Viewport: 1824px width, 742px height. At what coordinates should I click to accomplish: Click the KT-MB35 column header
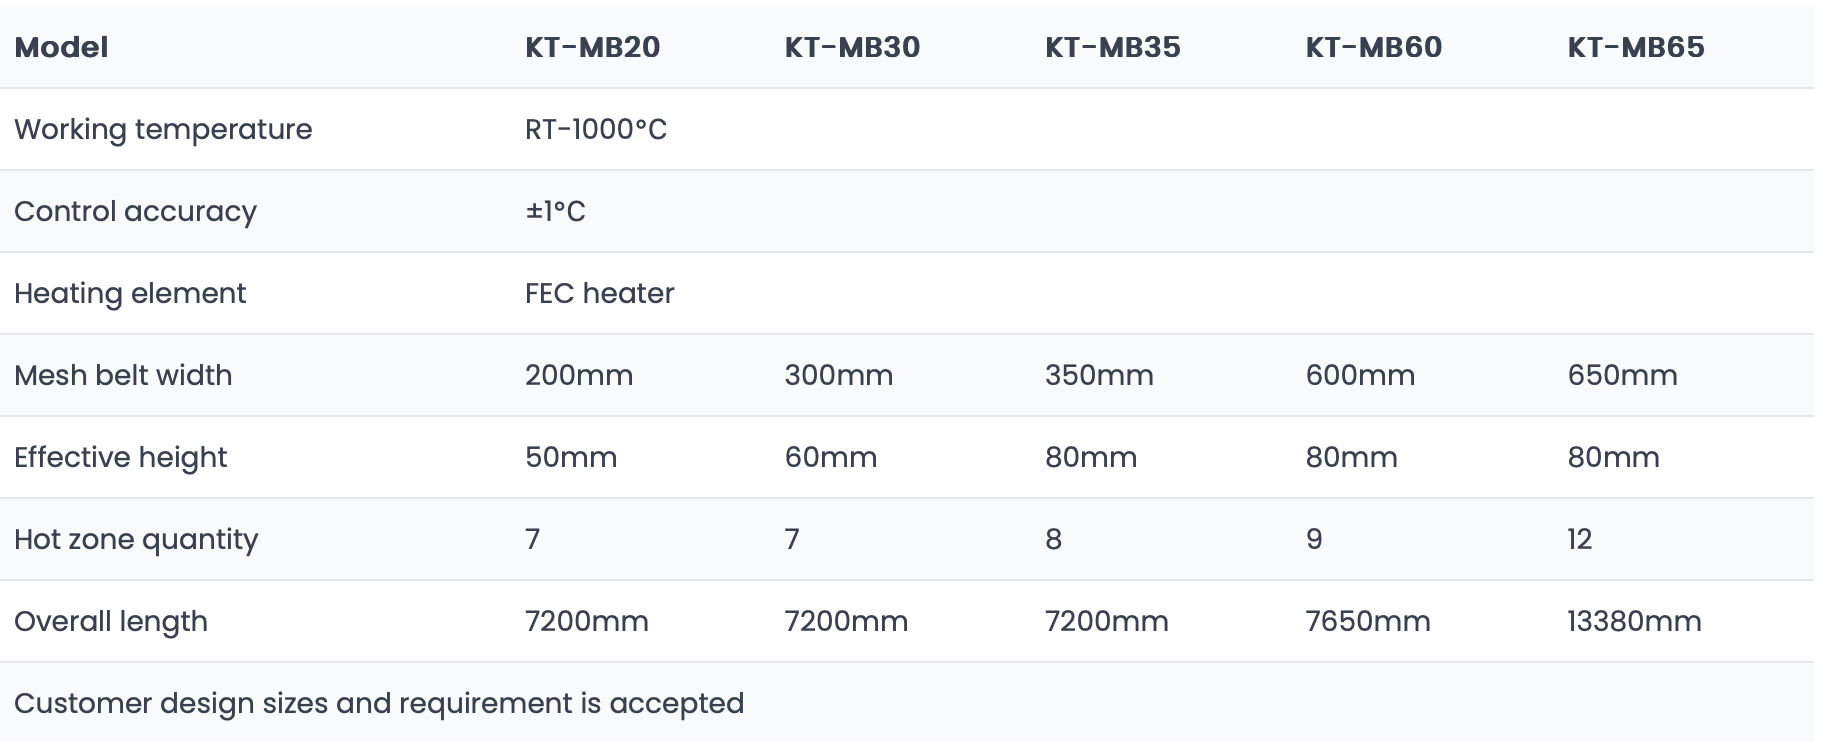[1113, 47]
